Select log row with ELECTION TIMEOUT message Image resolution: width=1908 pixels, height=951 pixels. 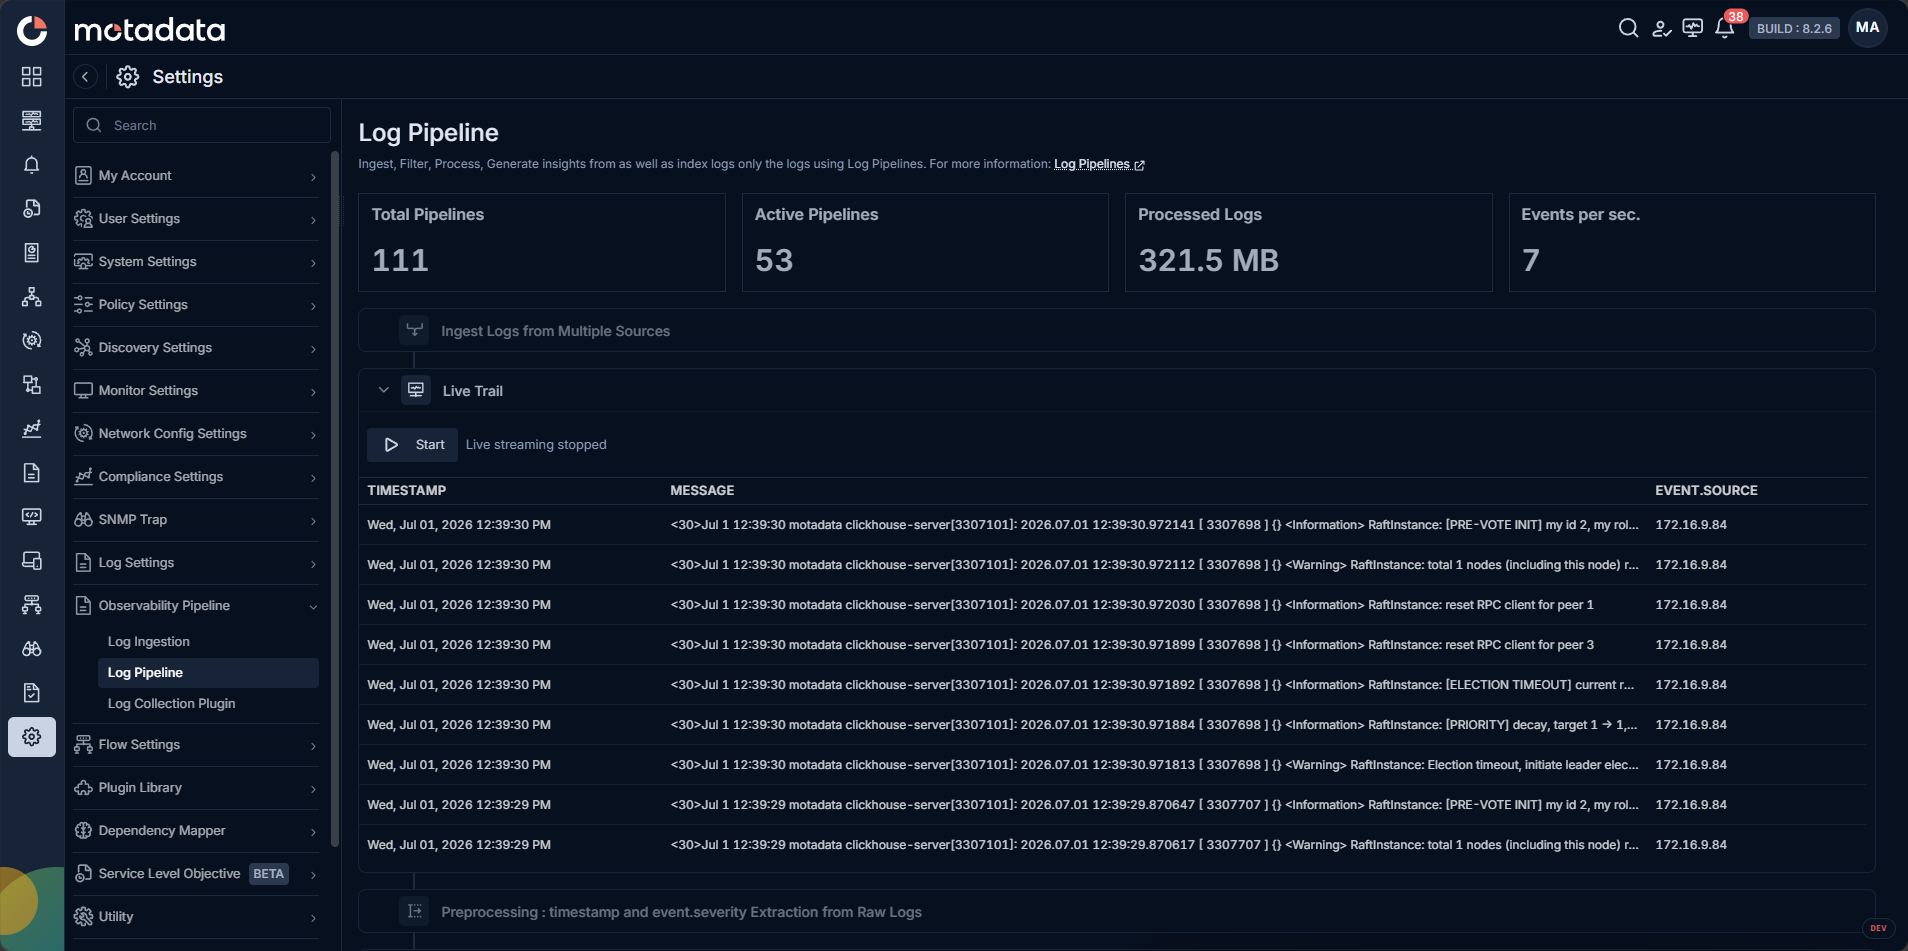pos(1113,685)
